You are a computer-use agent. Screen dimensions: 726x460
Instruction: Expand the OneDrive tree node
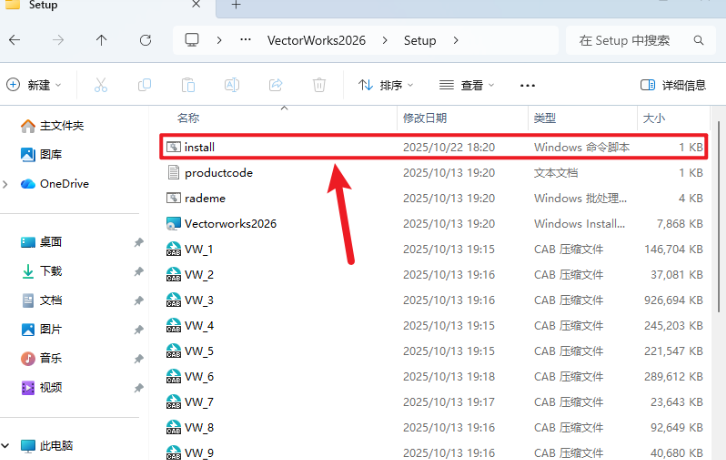(7, 184)
